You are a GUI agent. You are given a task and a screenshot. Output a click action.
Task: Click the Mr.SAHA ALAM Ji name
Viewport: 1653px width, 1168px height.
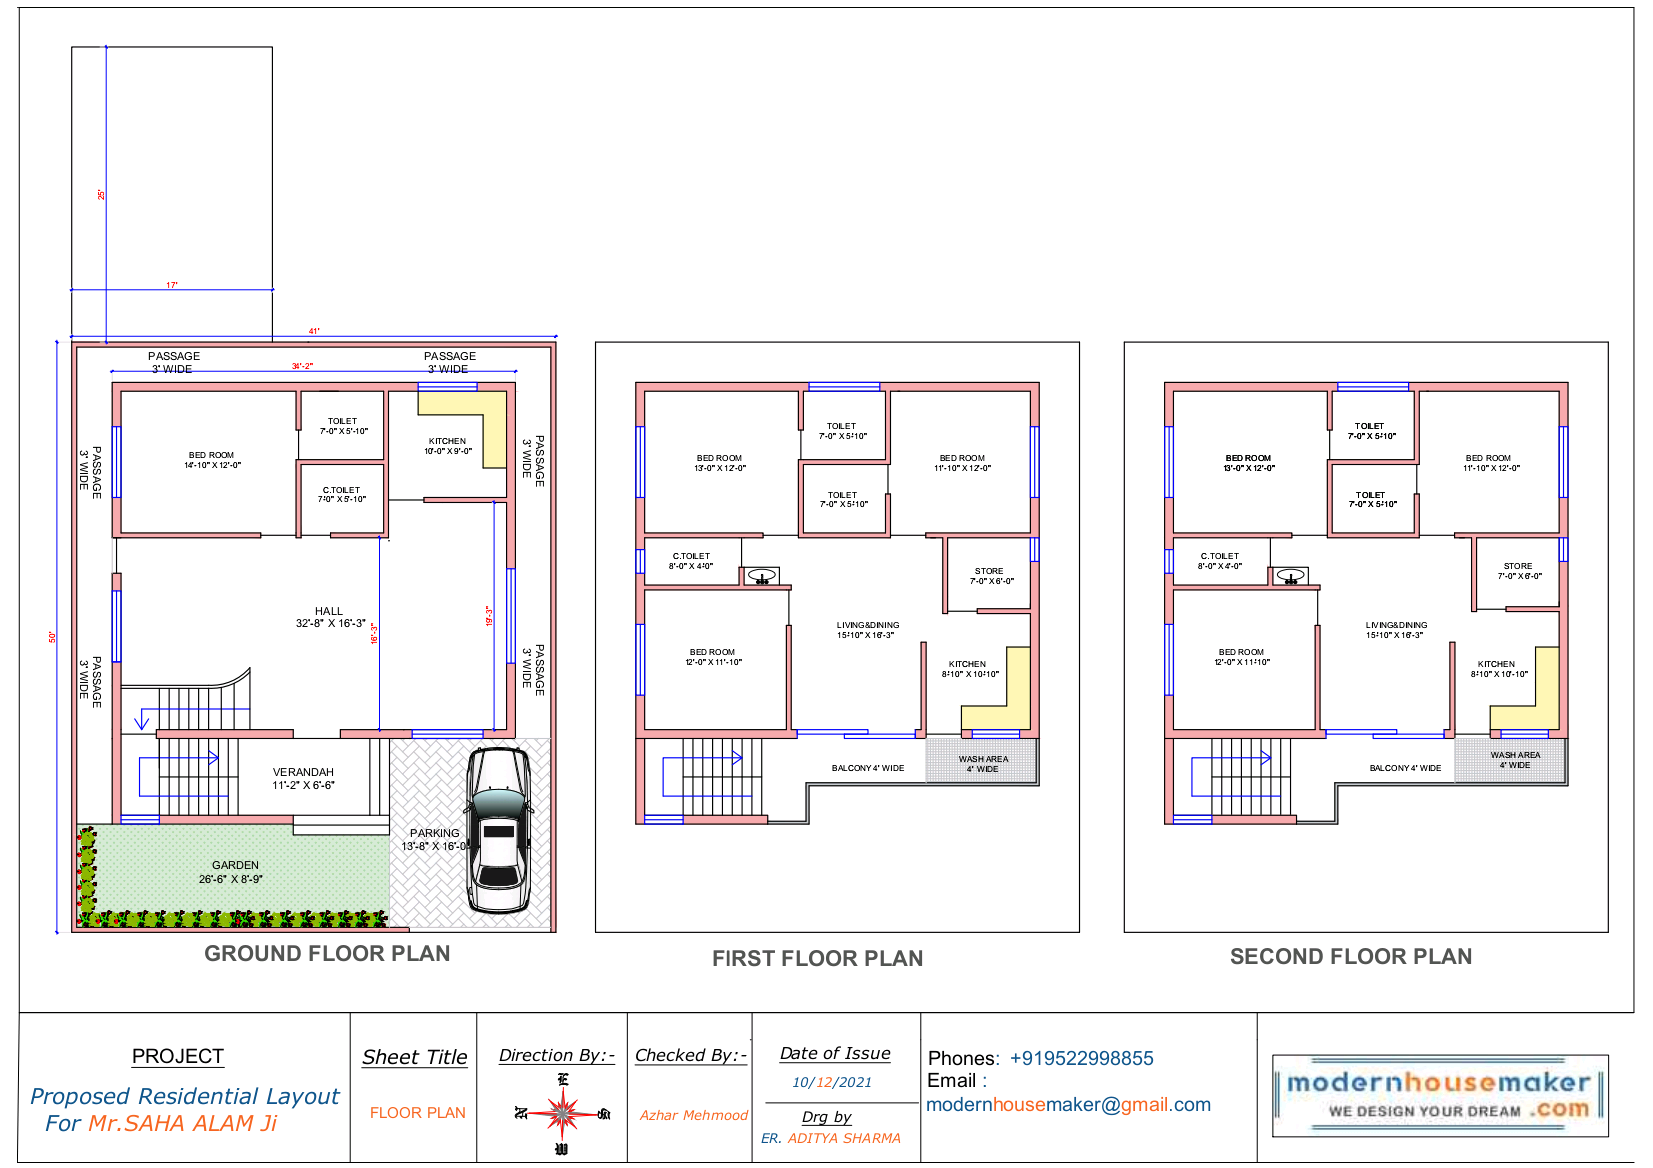pyautogui.click(x=183, y=1123)
